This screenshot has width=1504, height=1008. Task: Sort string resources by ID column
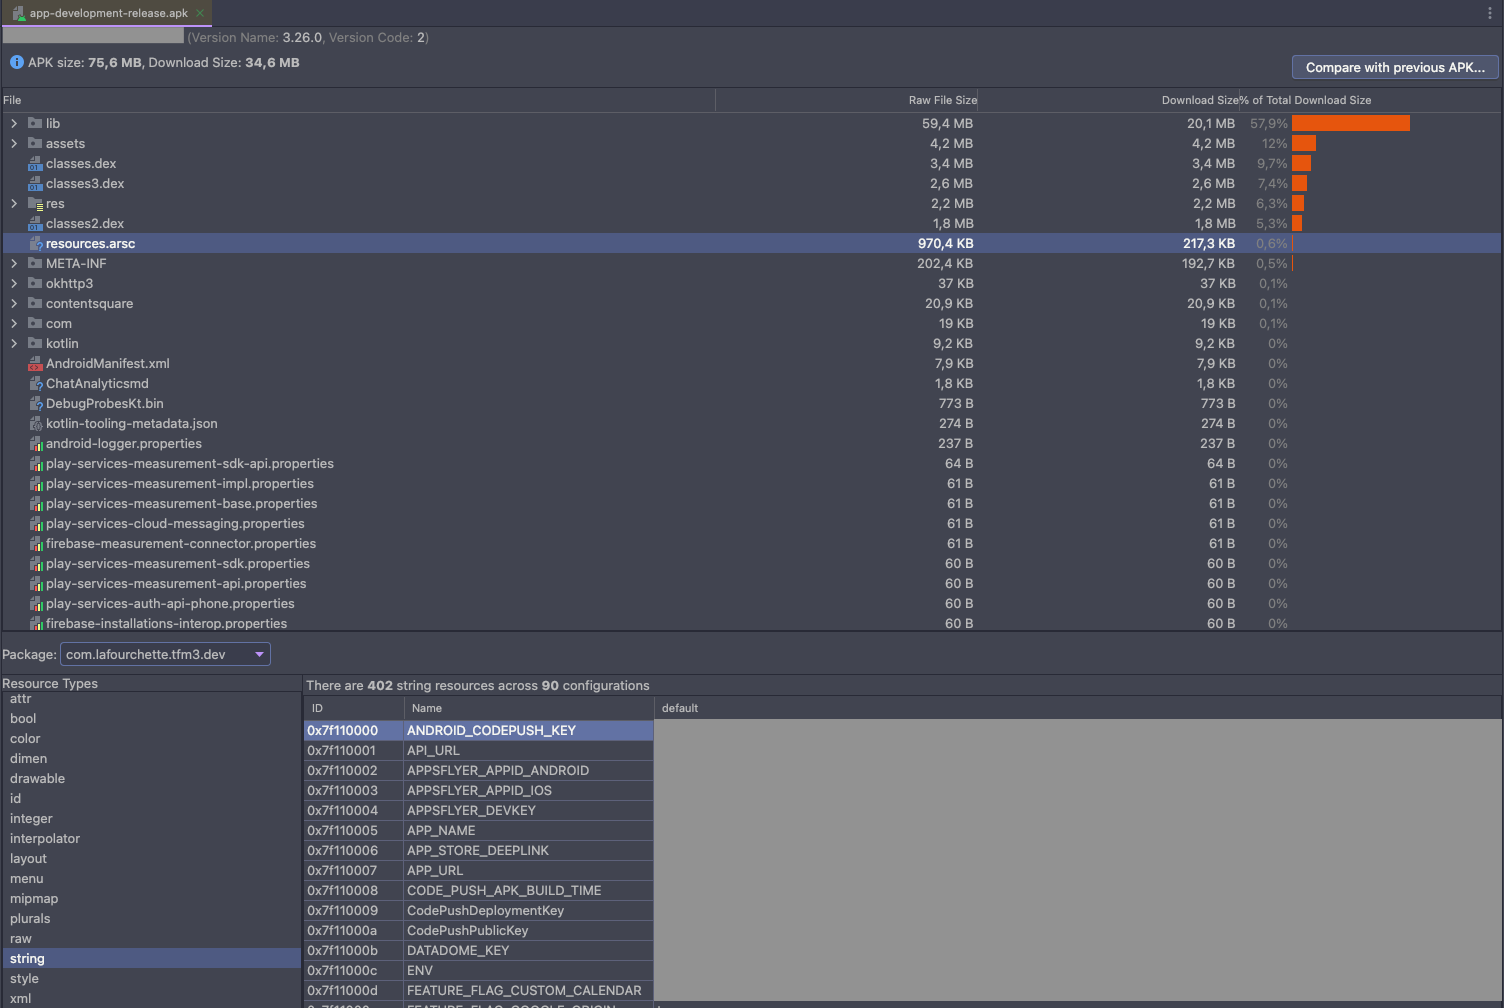click(354, 708)
